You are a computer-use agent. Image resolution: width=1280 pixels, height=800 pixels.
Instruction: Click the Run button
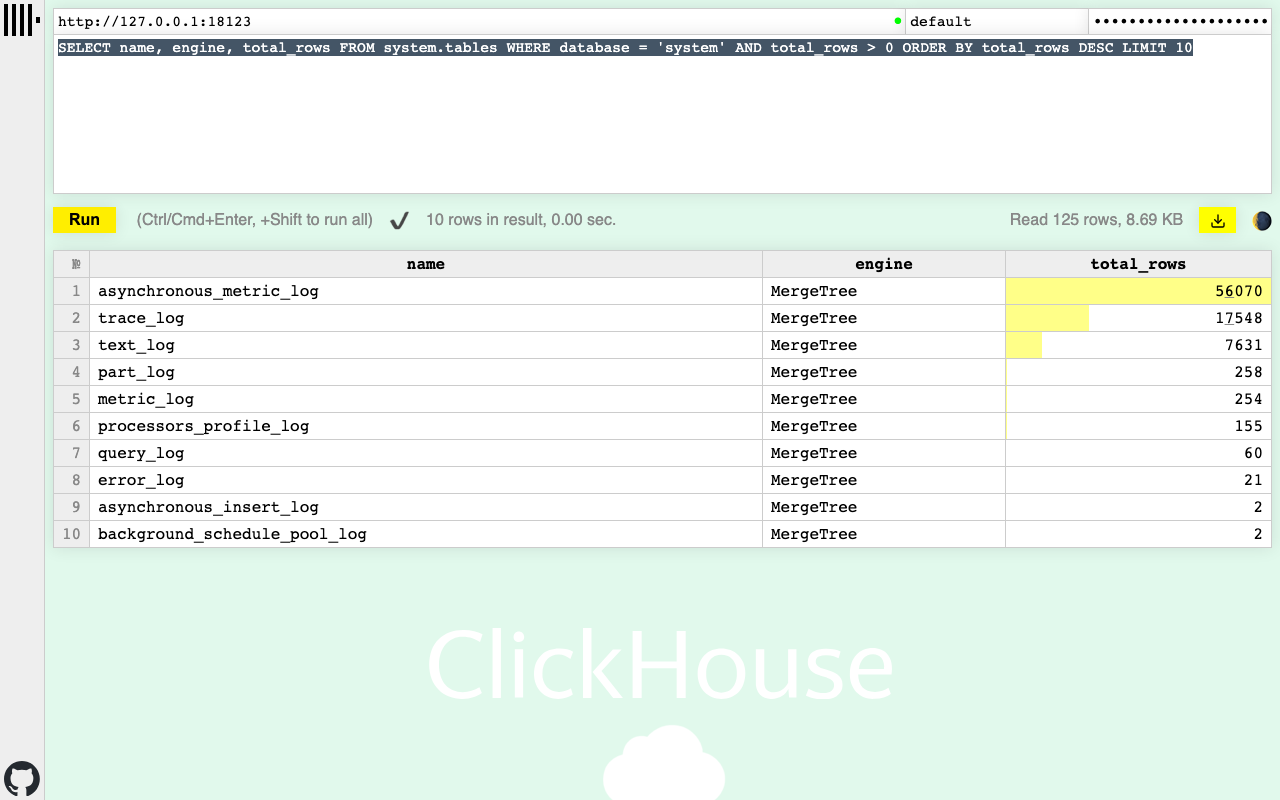pyautogui.click(x=84, y=220)
